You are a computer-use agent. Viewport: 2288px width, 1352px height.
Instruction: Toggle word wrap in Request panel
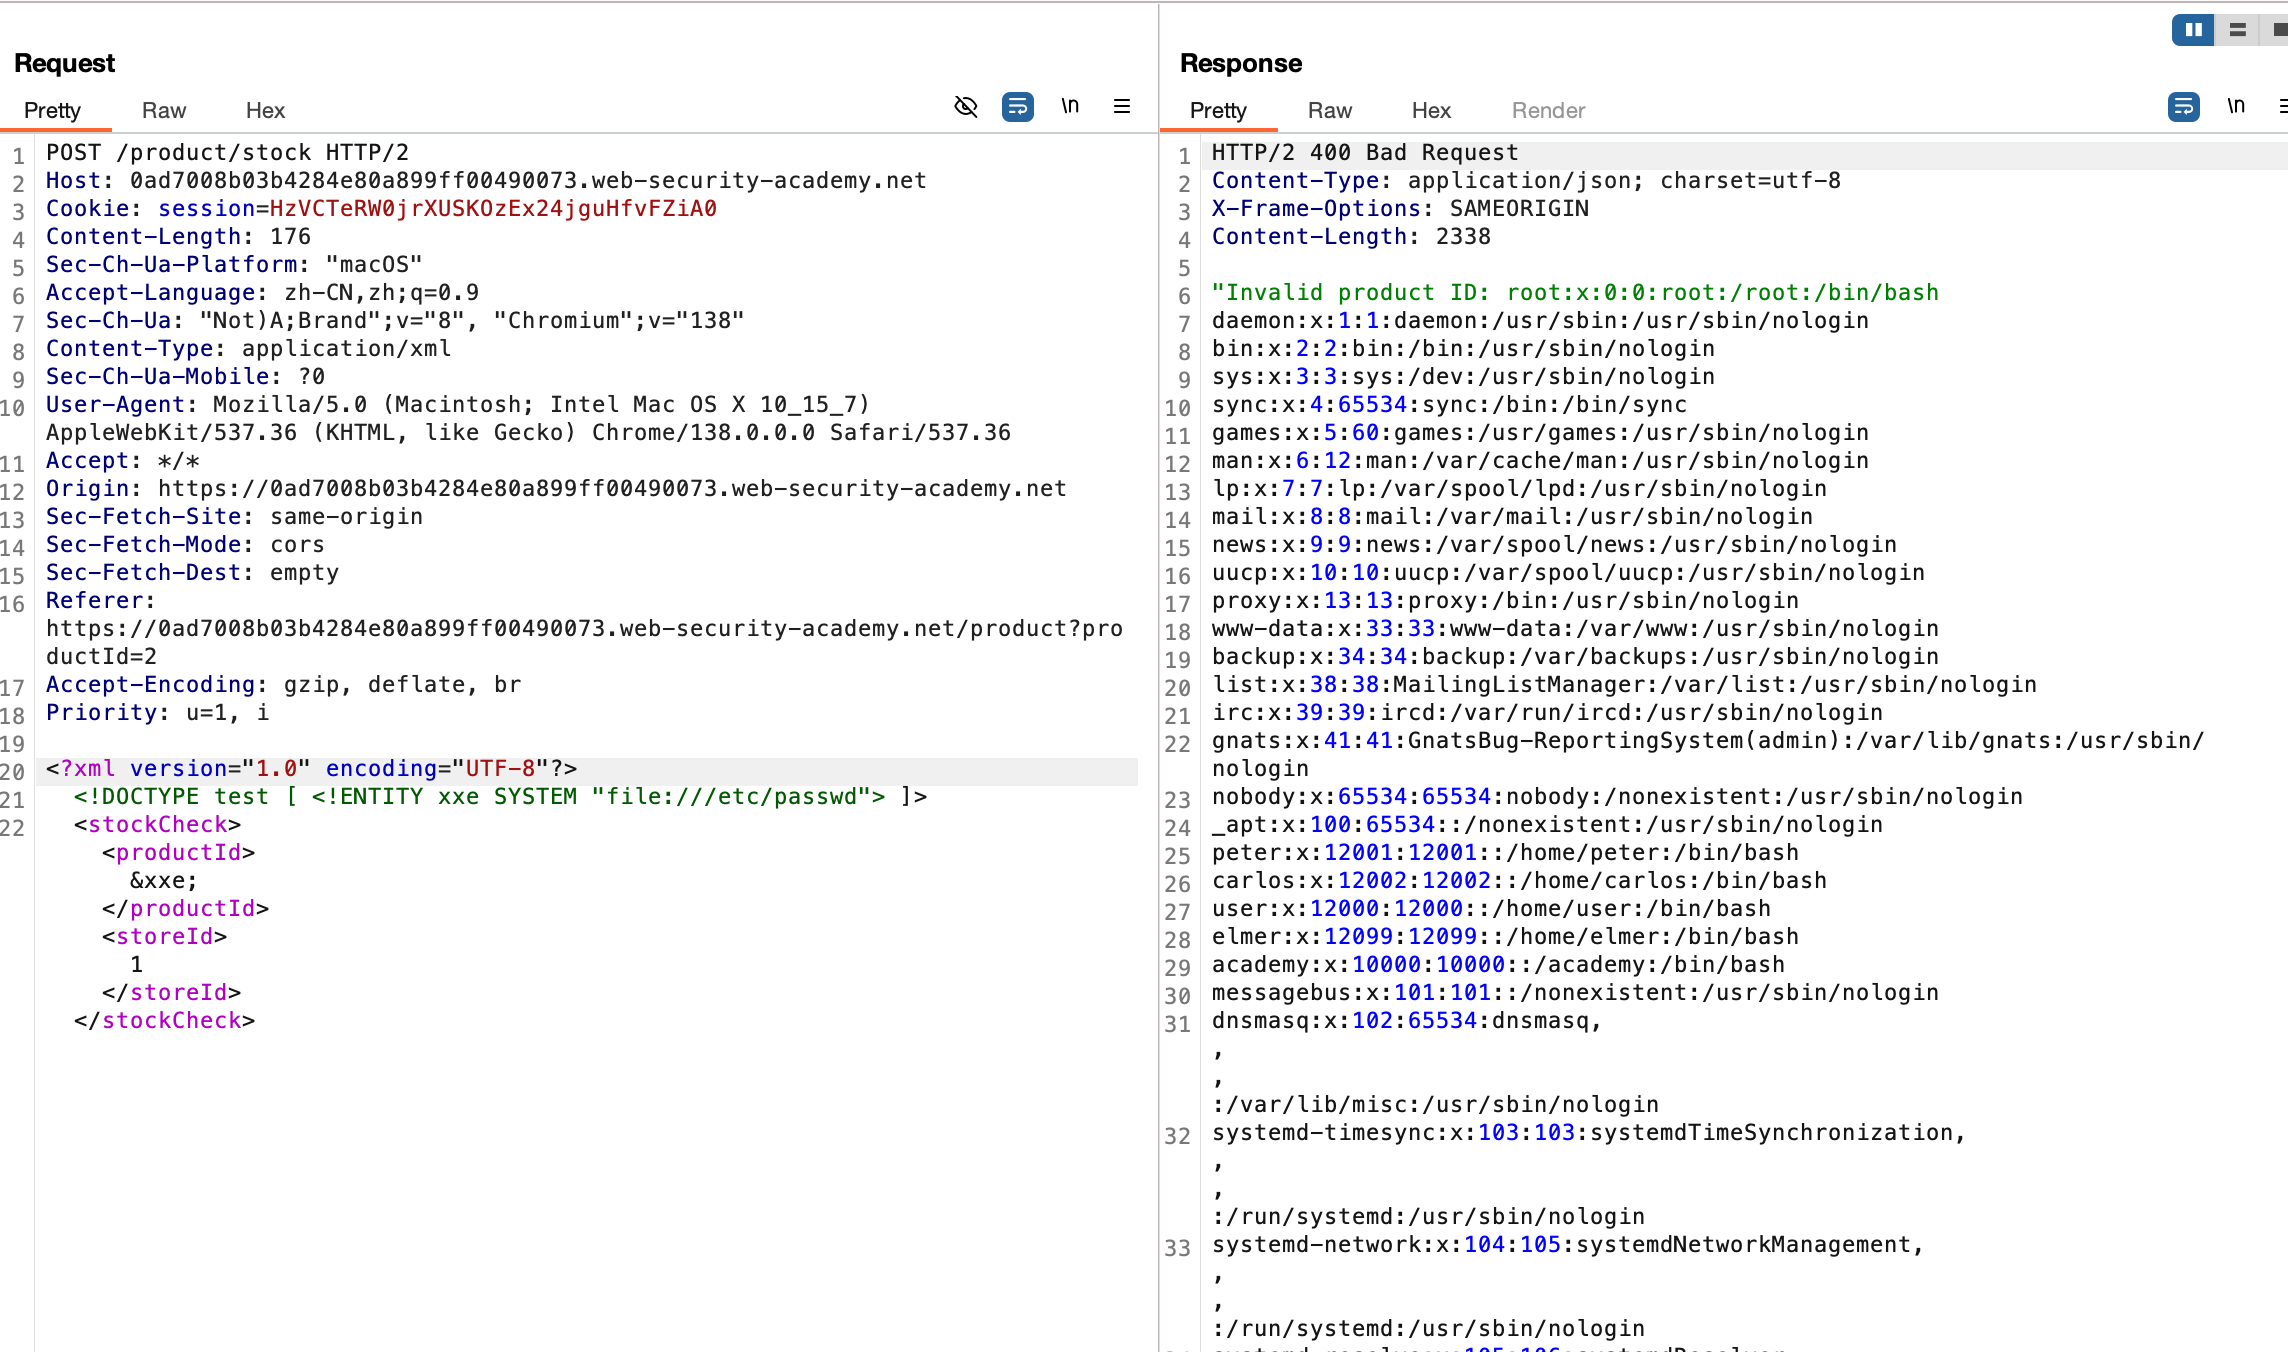[1017, 106]
